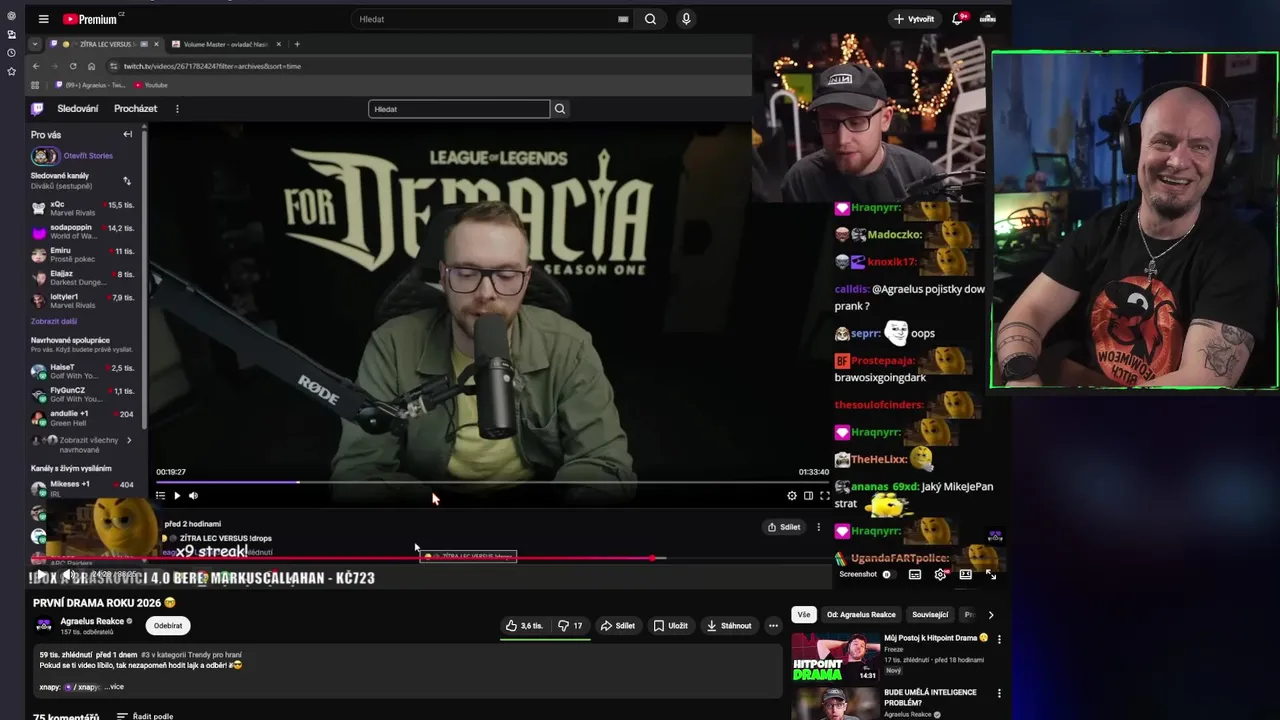This screenshot has width=1280, height=720.
Task: Click the YouTube search magnifier button
Action: coord(650,19)
